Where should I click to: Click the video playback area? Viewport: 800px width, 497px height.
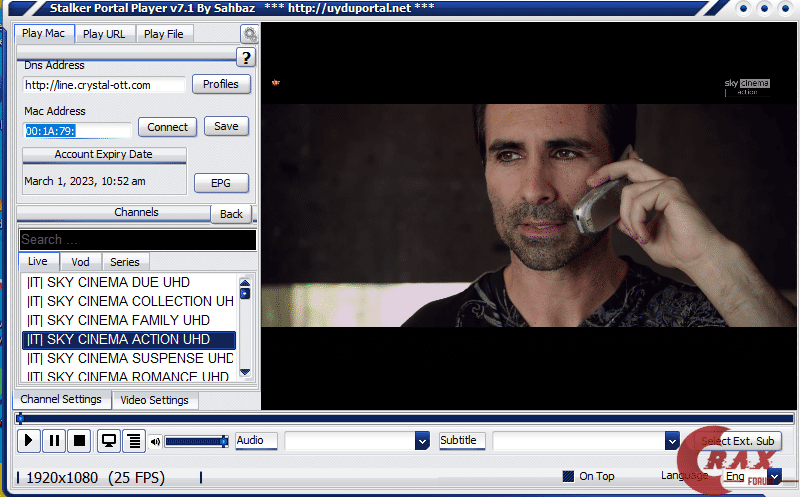(x=529, y=215)
